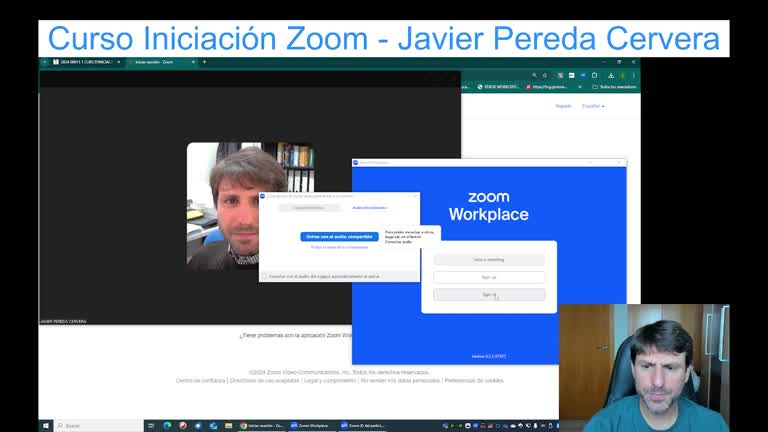The width and height of the screenshot is (768, 432).
Task: Click the zoom magnifier icon in Chrome address bar
Action: [x=534, y=75]
